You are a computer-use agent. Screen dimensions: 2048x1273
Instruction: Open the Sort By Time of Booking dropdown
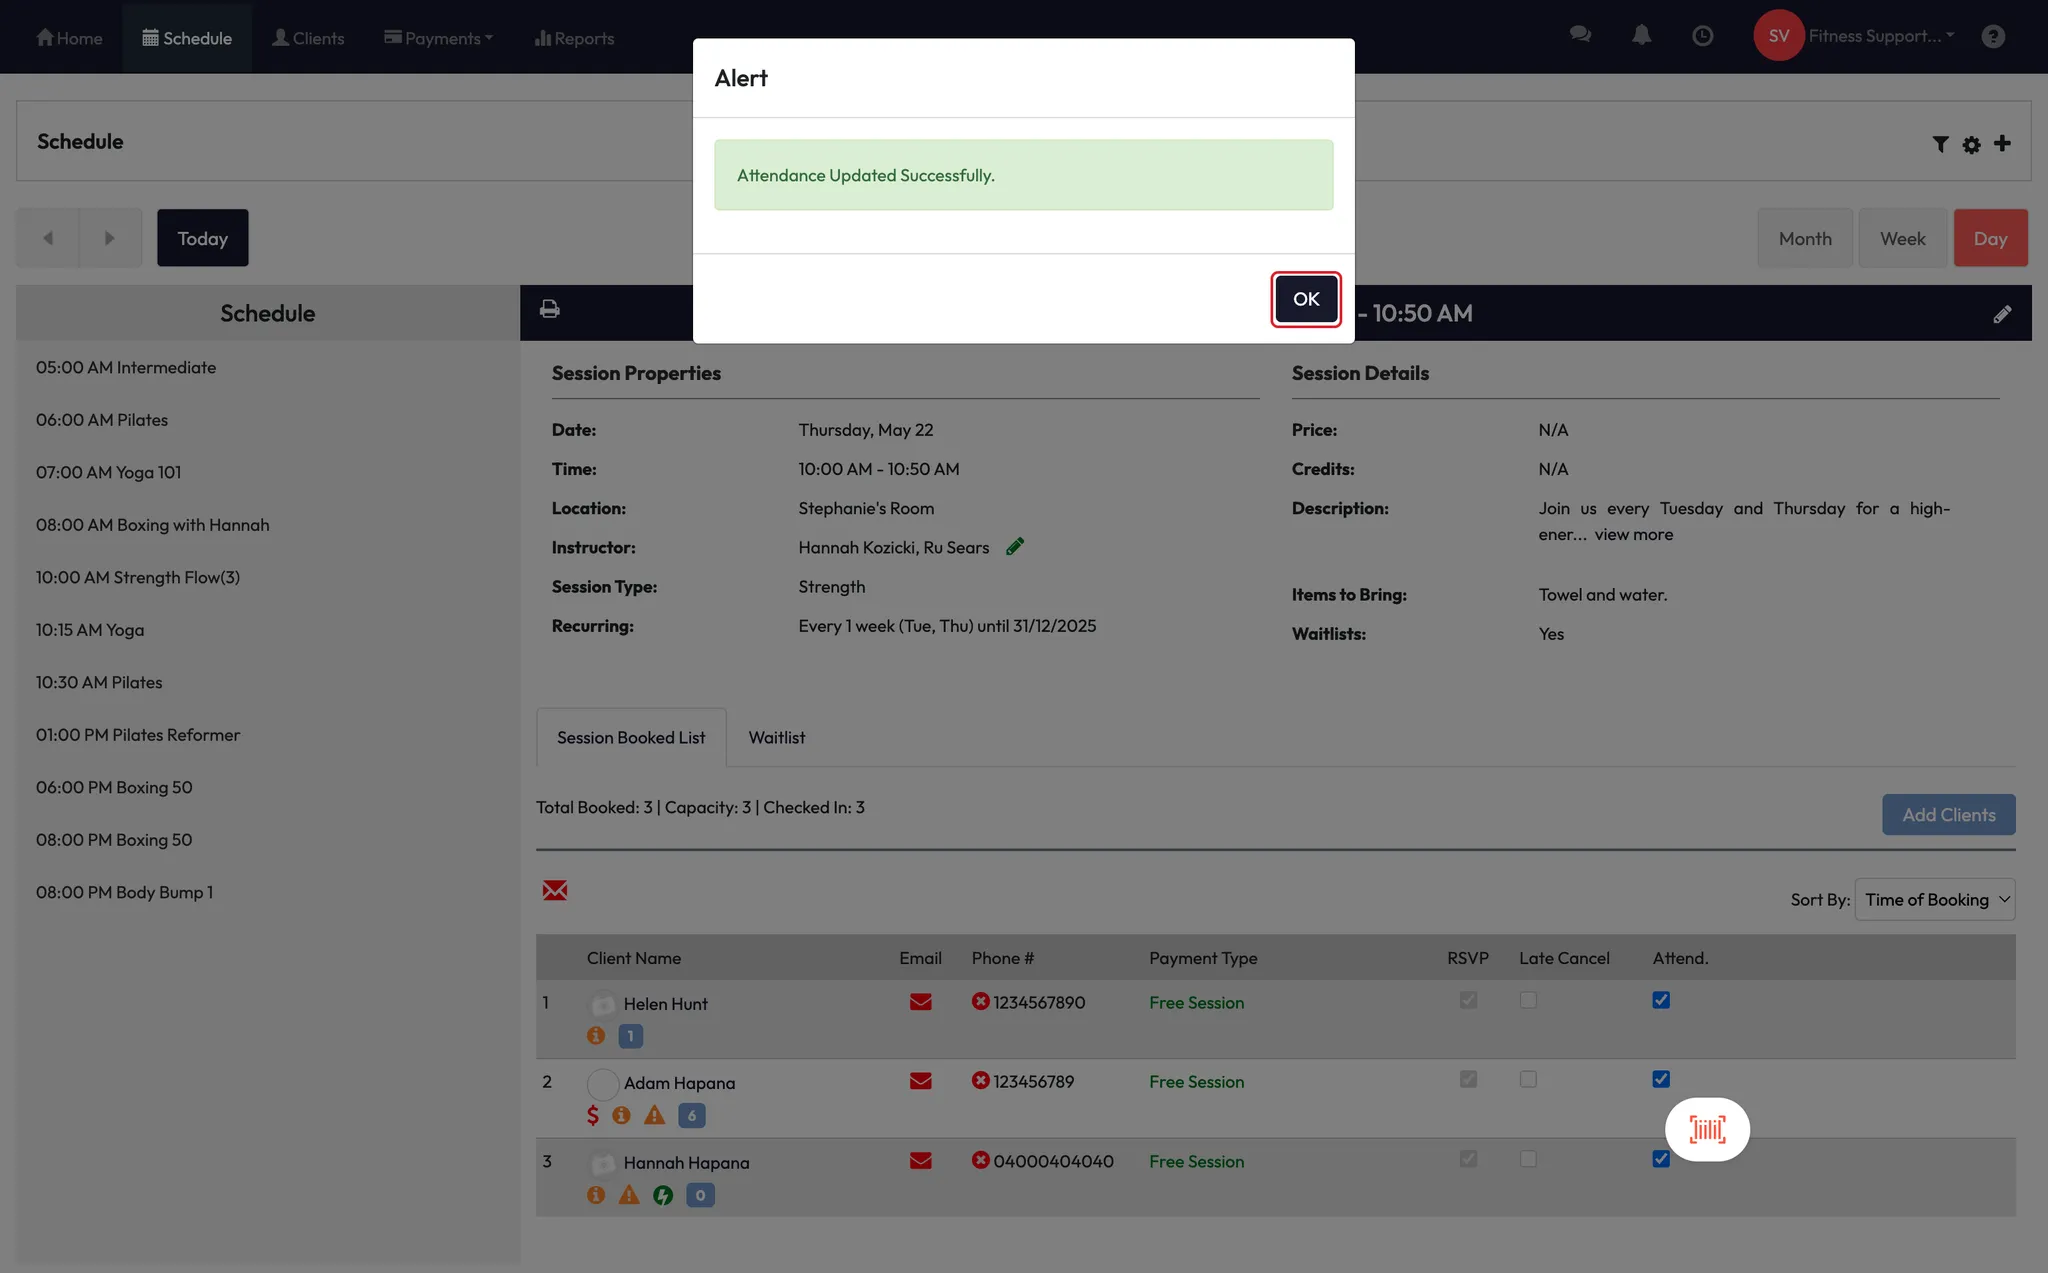[x=1934, y=899]
